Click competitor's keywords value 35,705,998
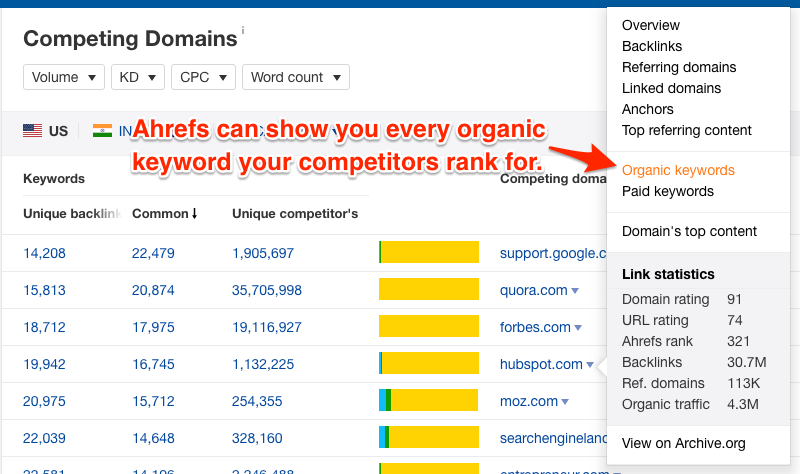Image resolution: width=800 pixels, height=474 pixels. [267, 290]
